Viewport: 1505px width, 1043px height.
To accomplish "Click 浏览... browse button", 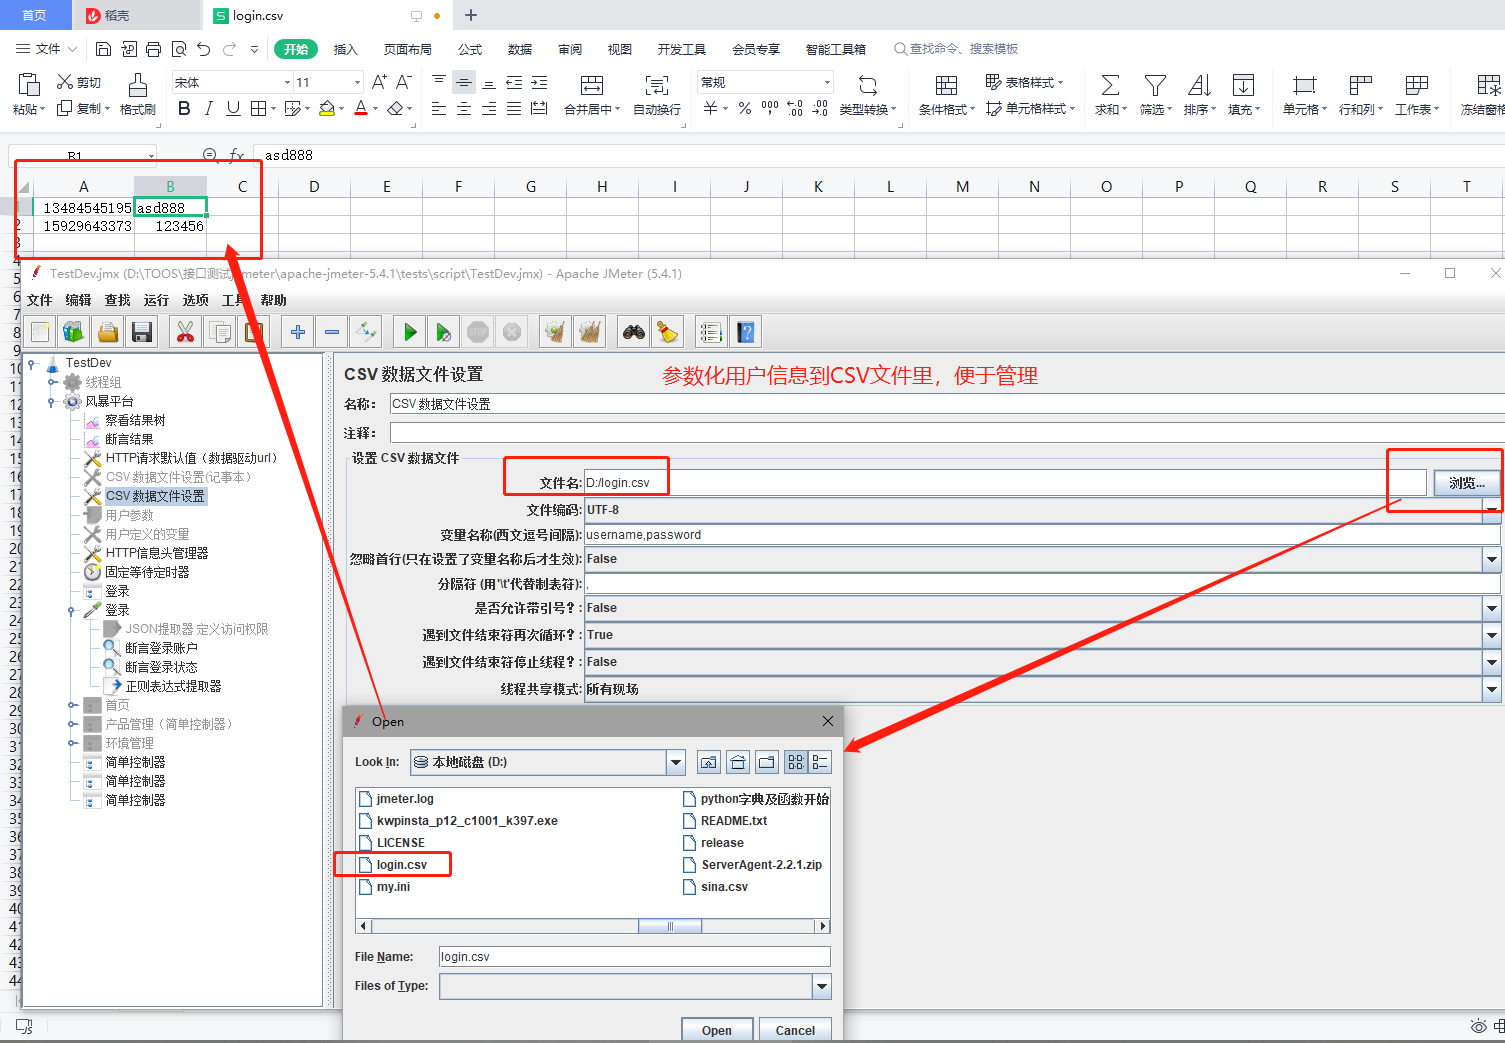I will (x=1467, y=483).
